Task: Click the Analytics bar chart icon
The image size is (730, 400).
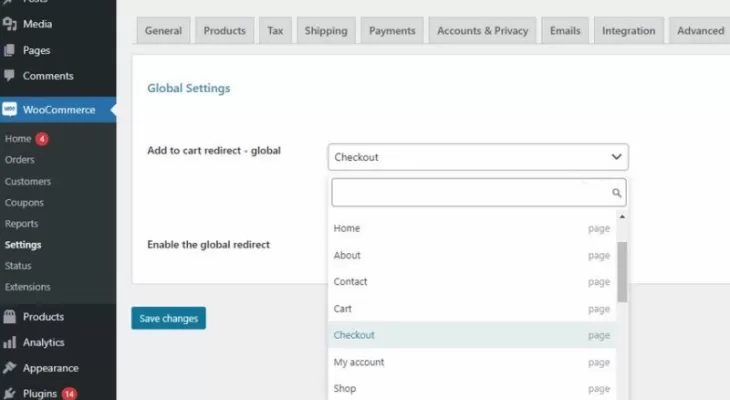Action: [9, 343]
